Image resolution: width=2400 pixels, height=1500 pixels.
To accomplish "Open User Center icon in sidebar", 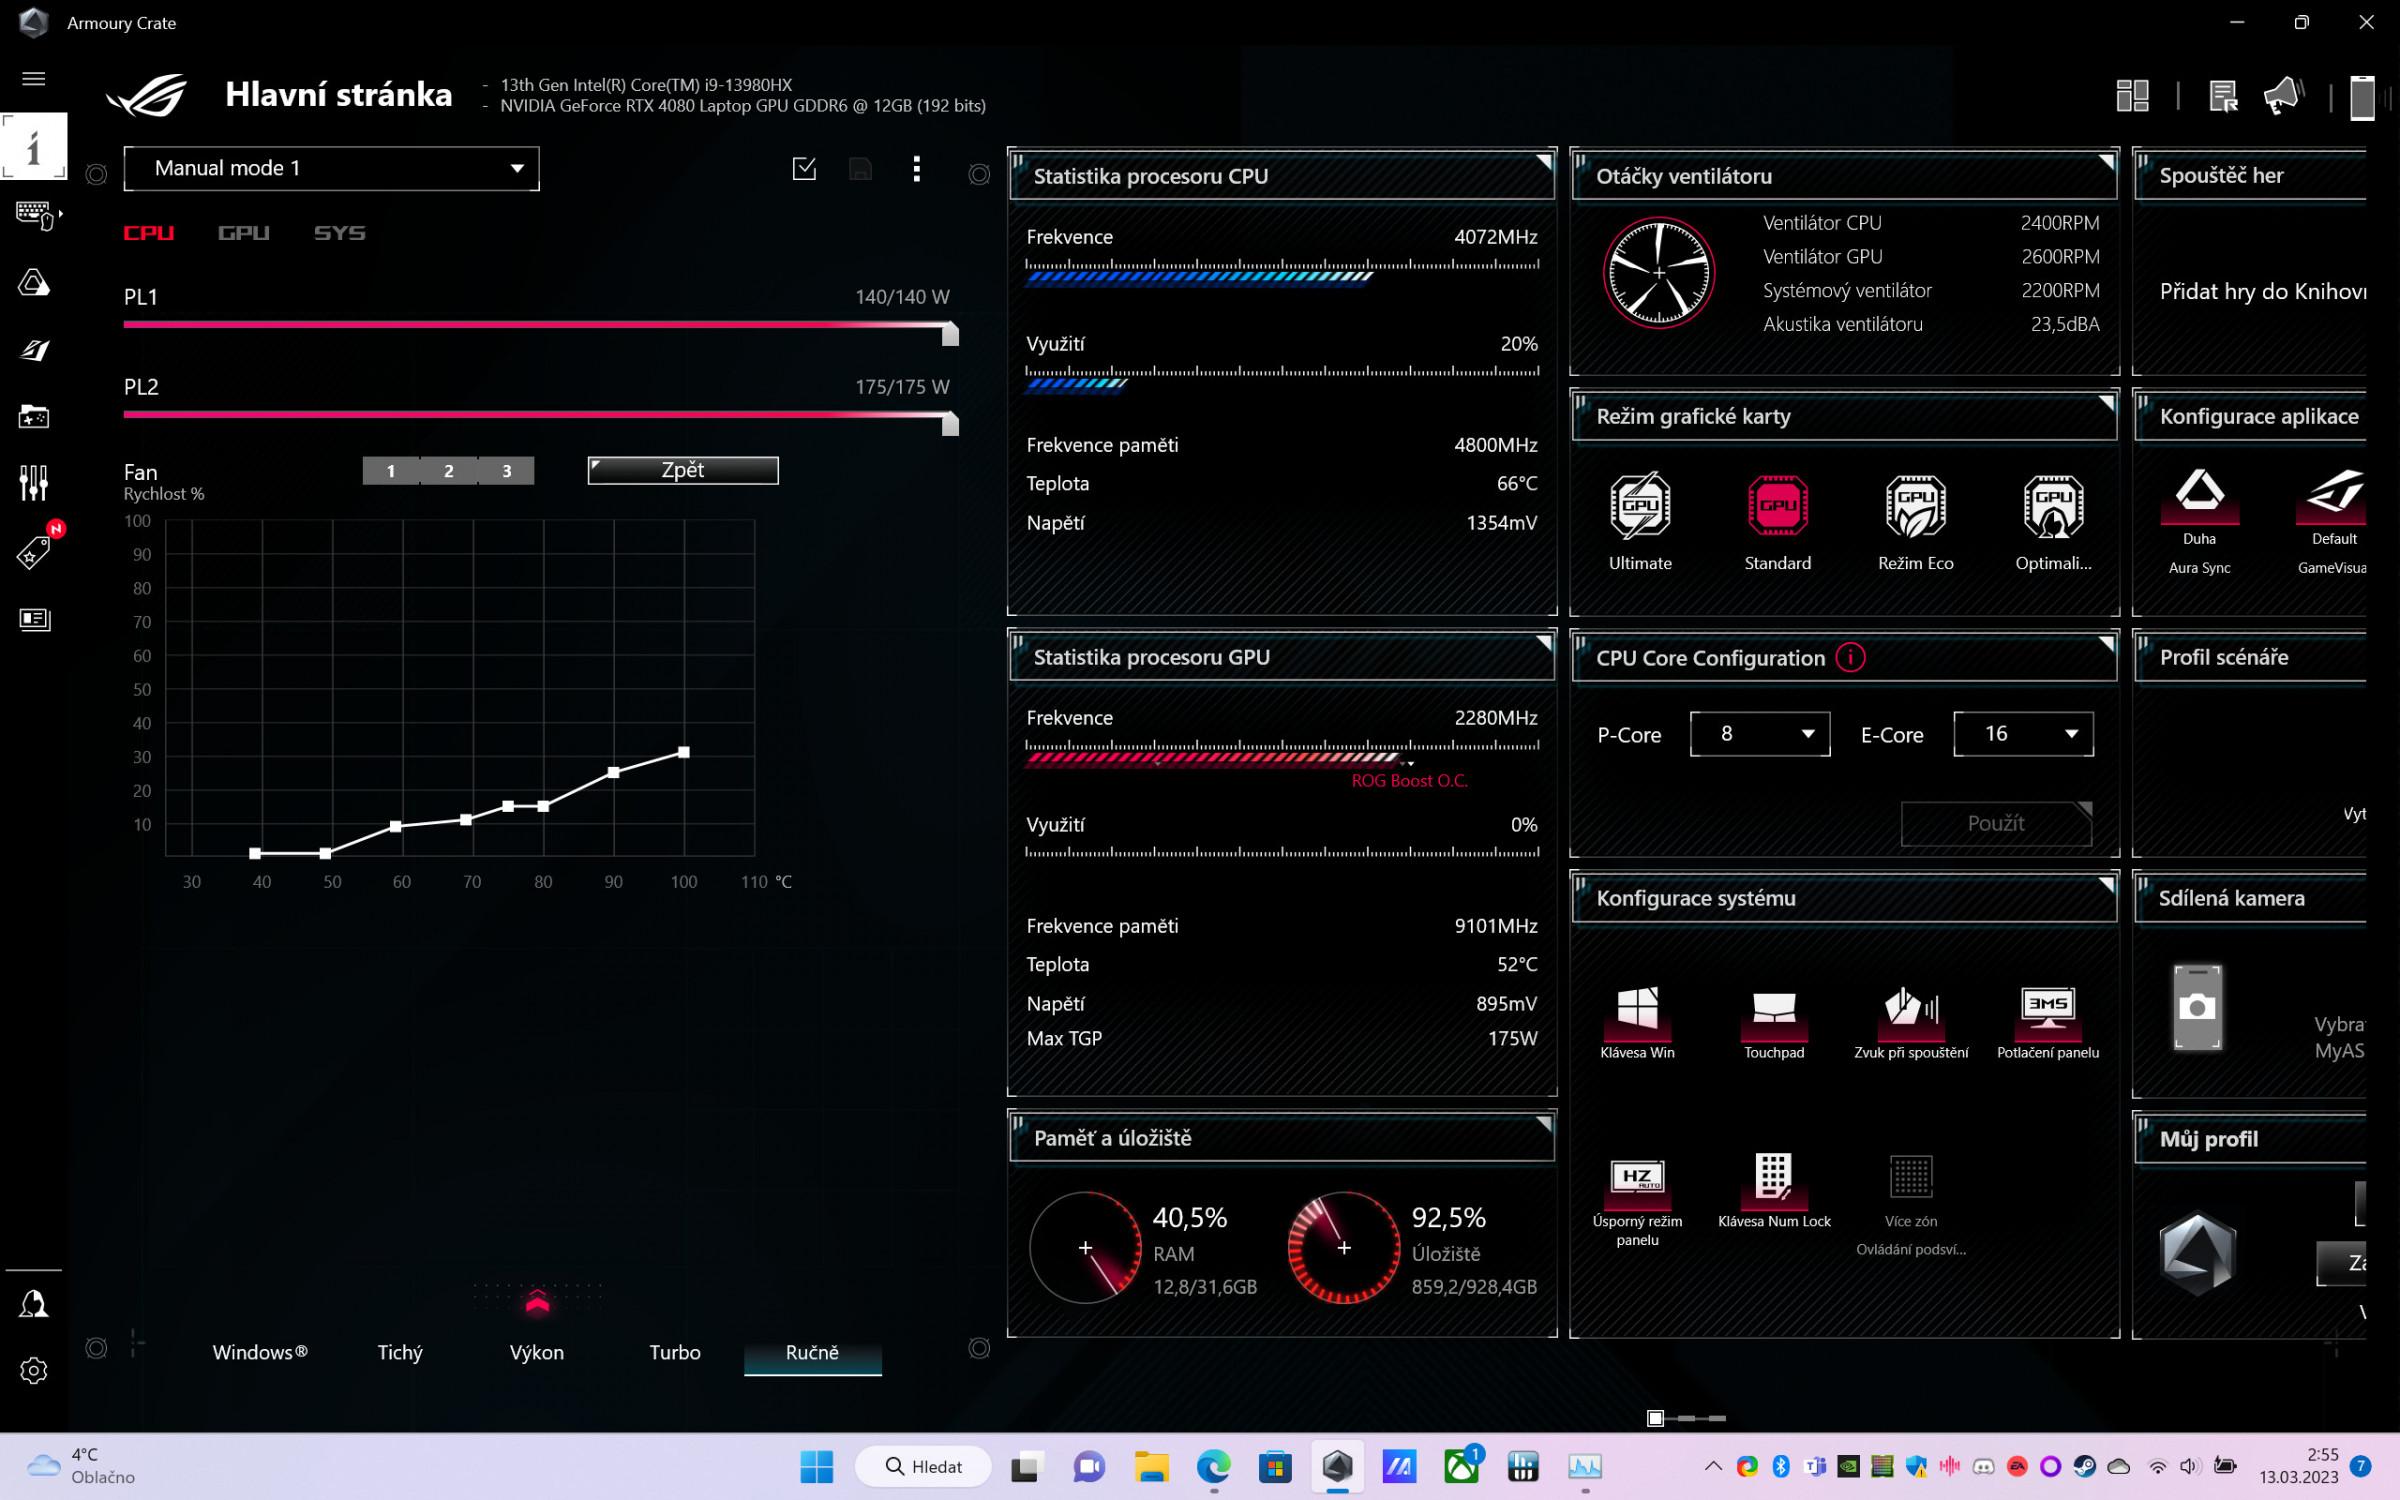I will (34, 1303).
